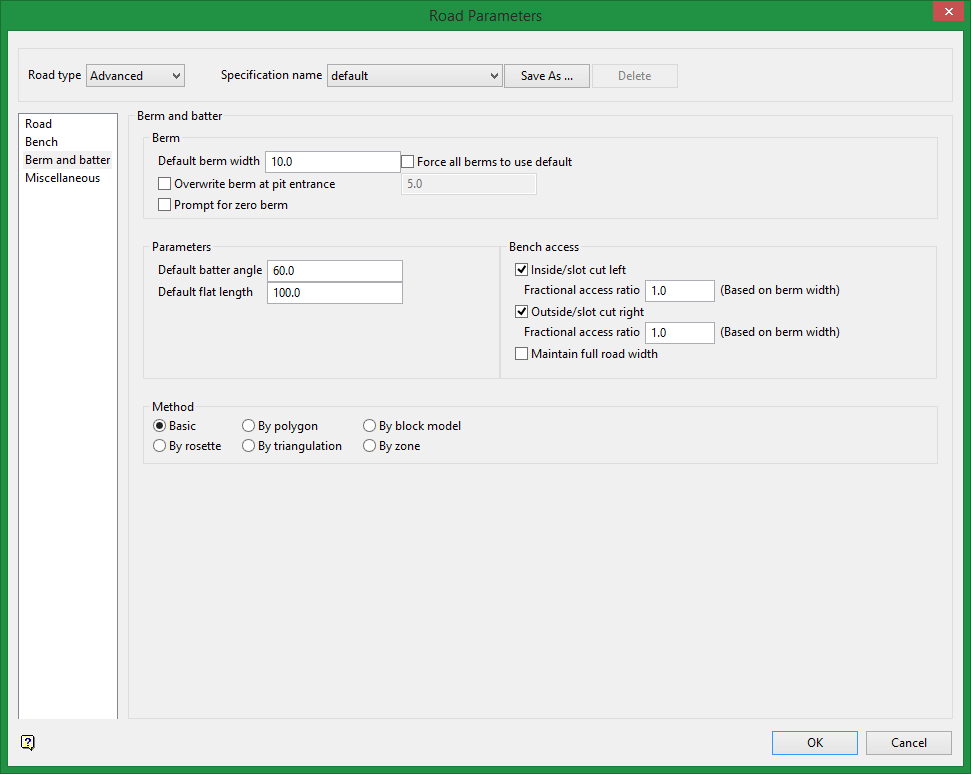Select By rosette radio option
This screenshot has width=971, height=774.
160,446
